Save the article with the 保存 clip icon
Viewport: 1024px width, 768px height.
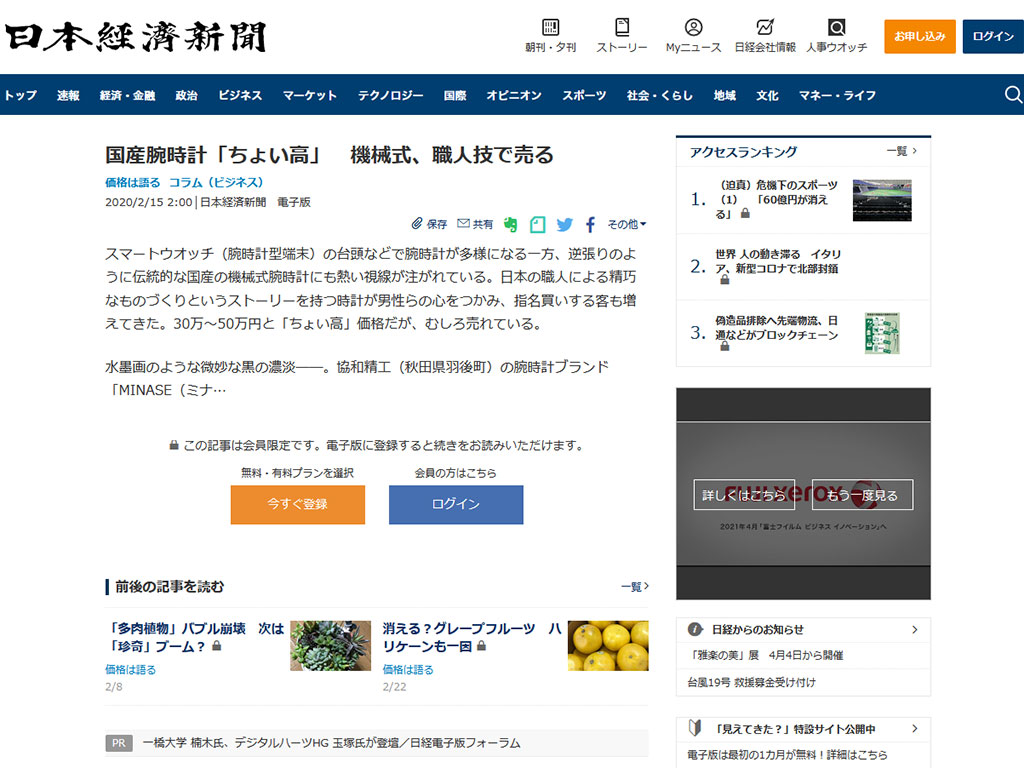[428, 224]
